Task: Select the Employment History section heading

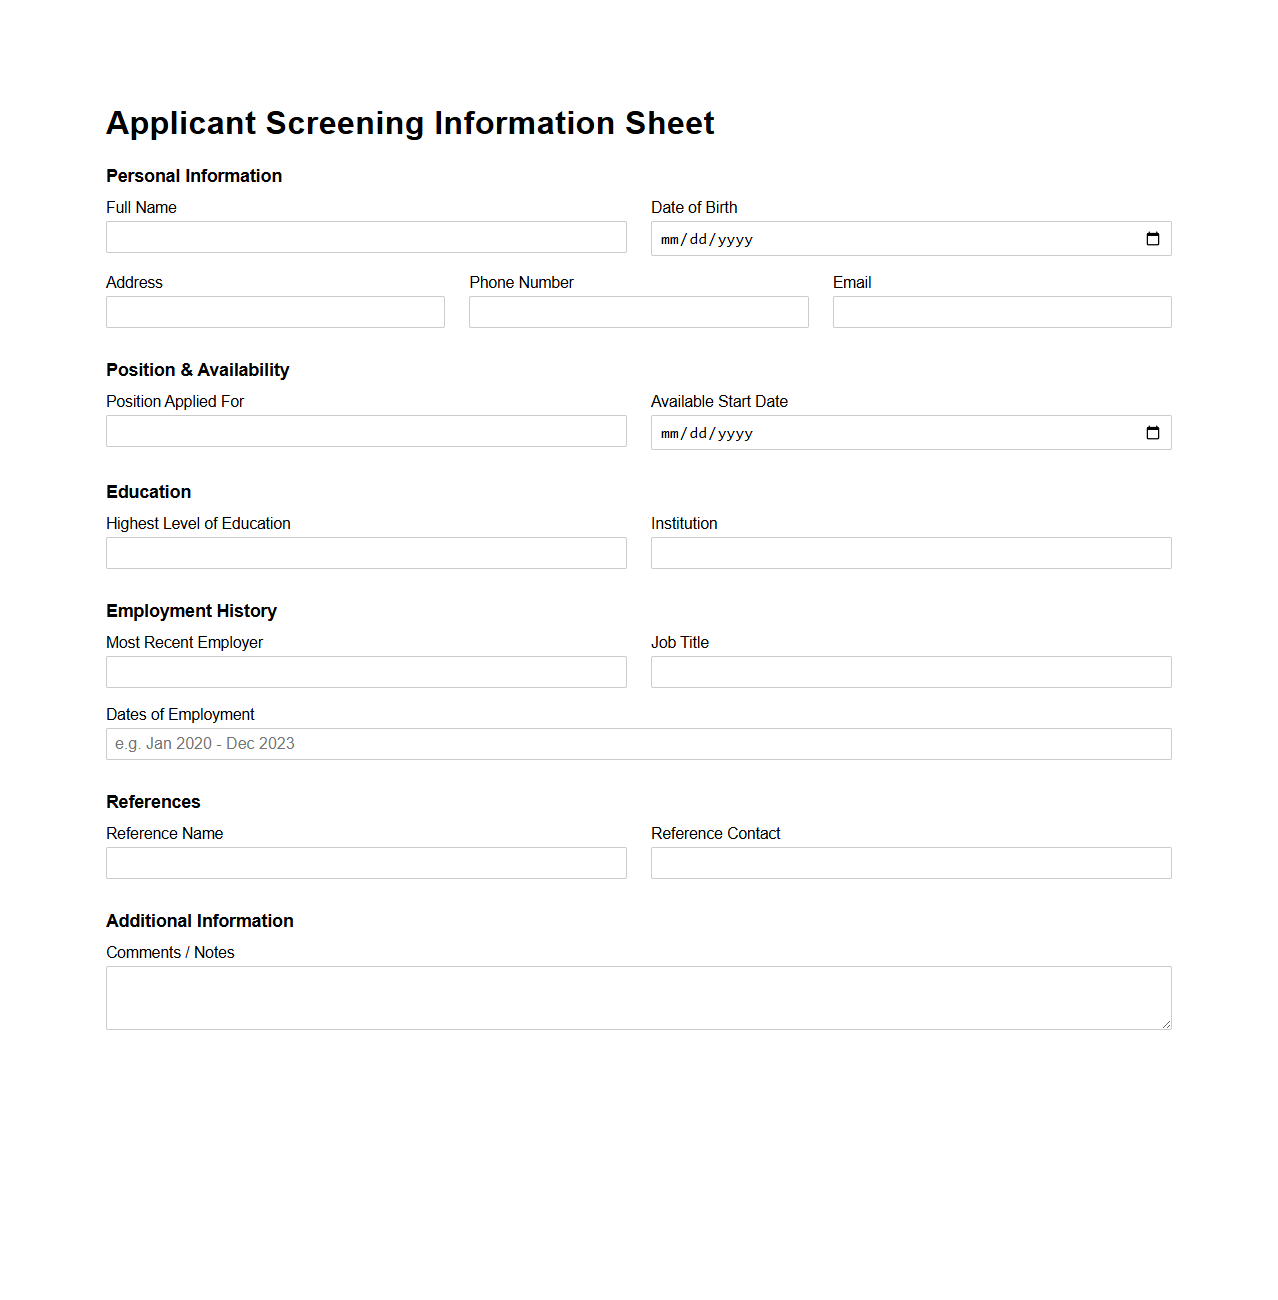Action: click(191, 610)
